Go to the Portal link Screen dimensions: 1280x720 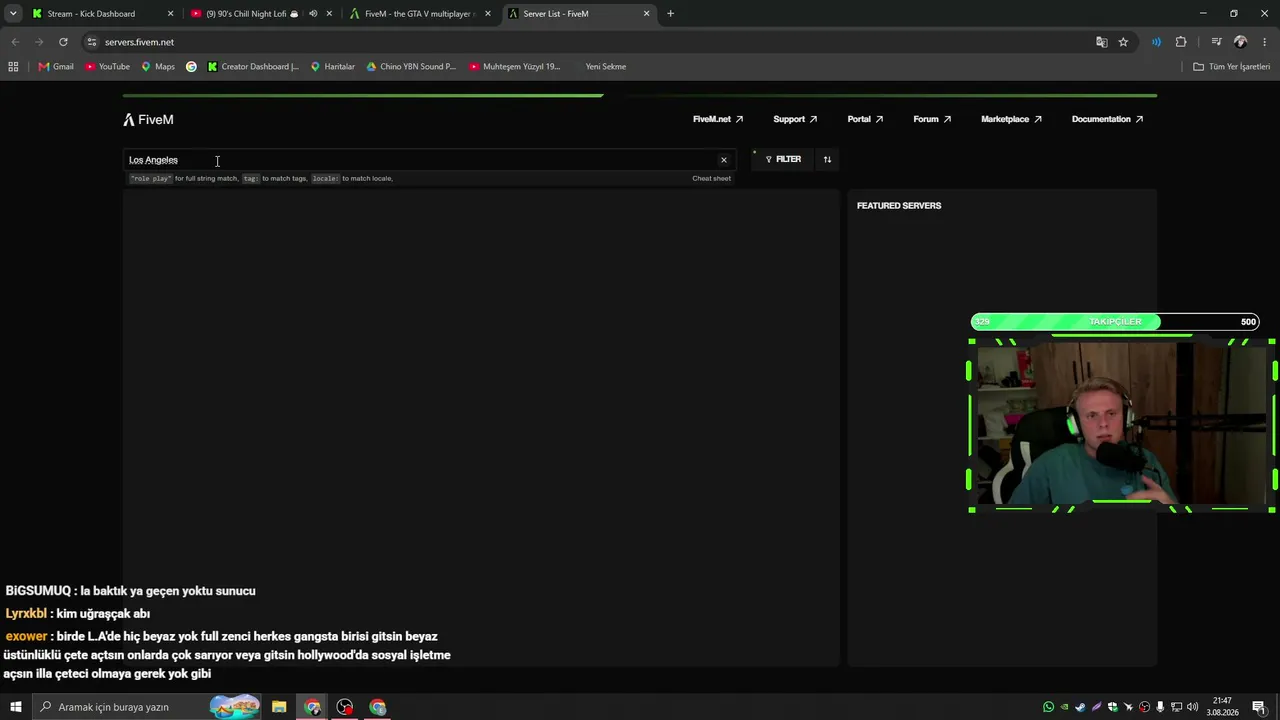pos(865,119)
